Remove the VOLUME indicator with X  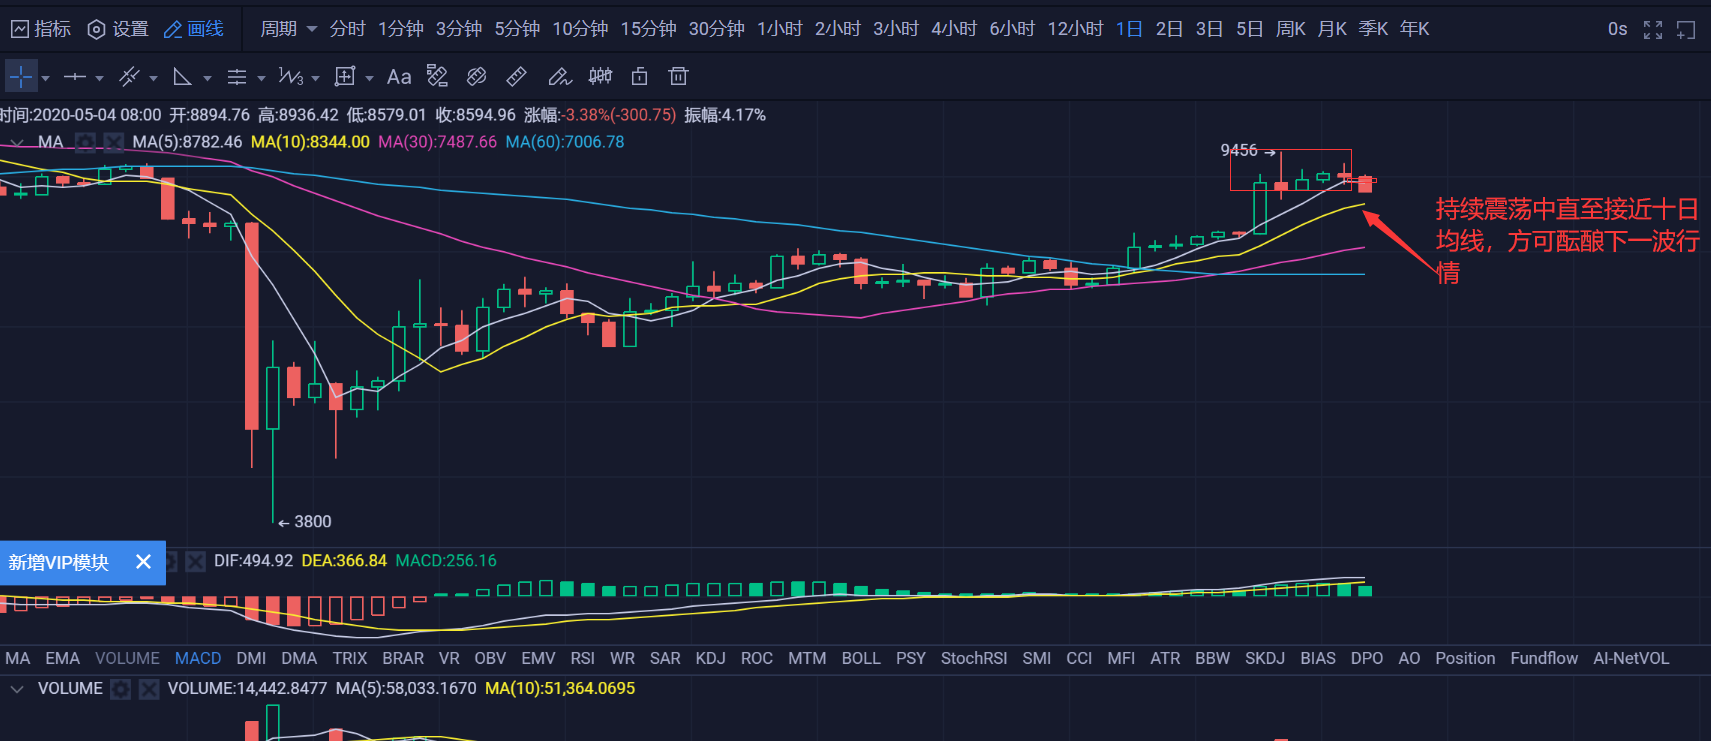coord(149,689)
